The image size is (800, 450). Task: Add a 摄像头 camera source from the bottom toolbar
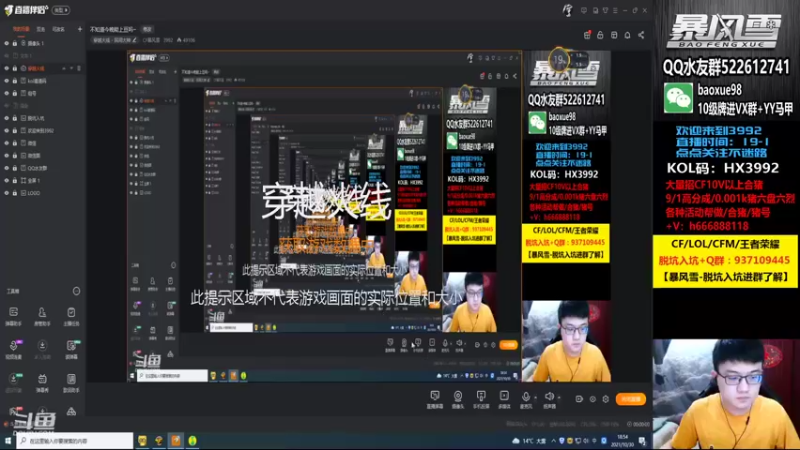(x=458, y=399)
